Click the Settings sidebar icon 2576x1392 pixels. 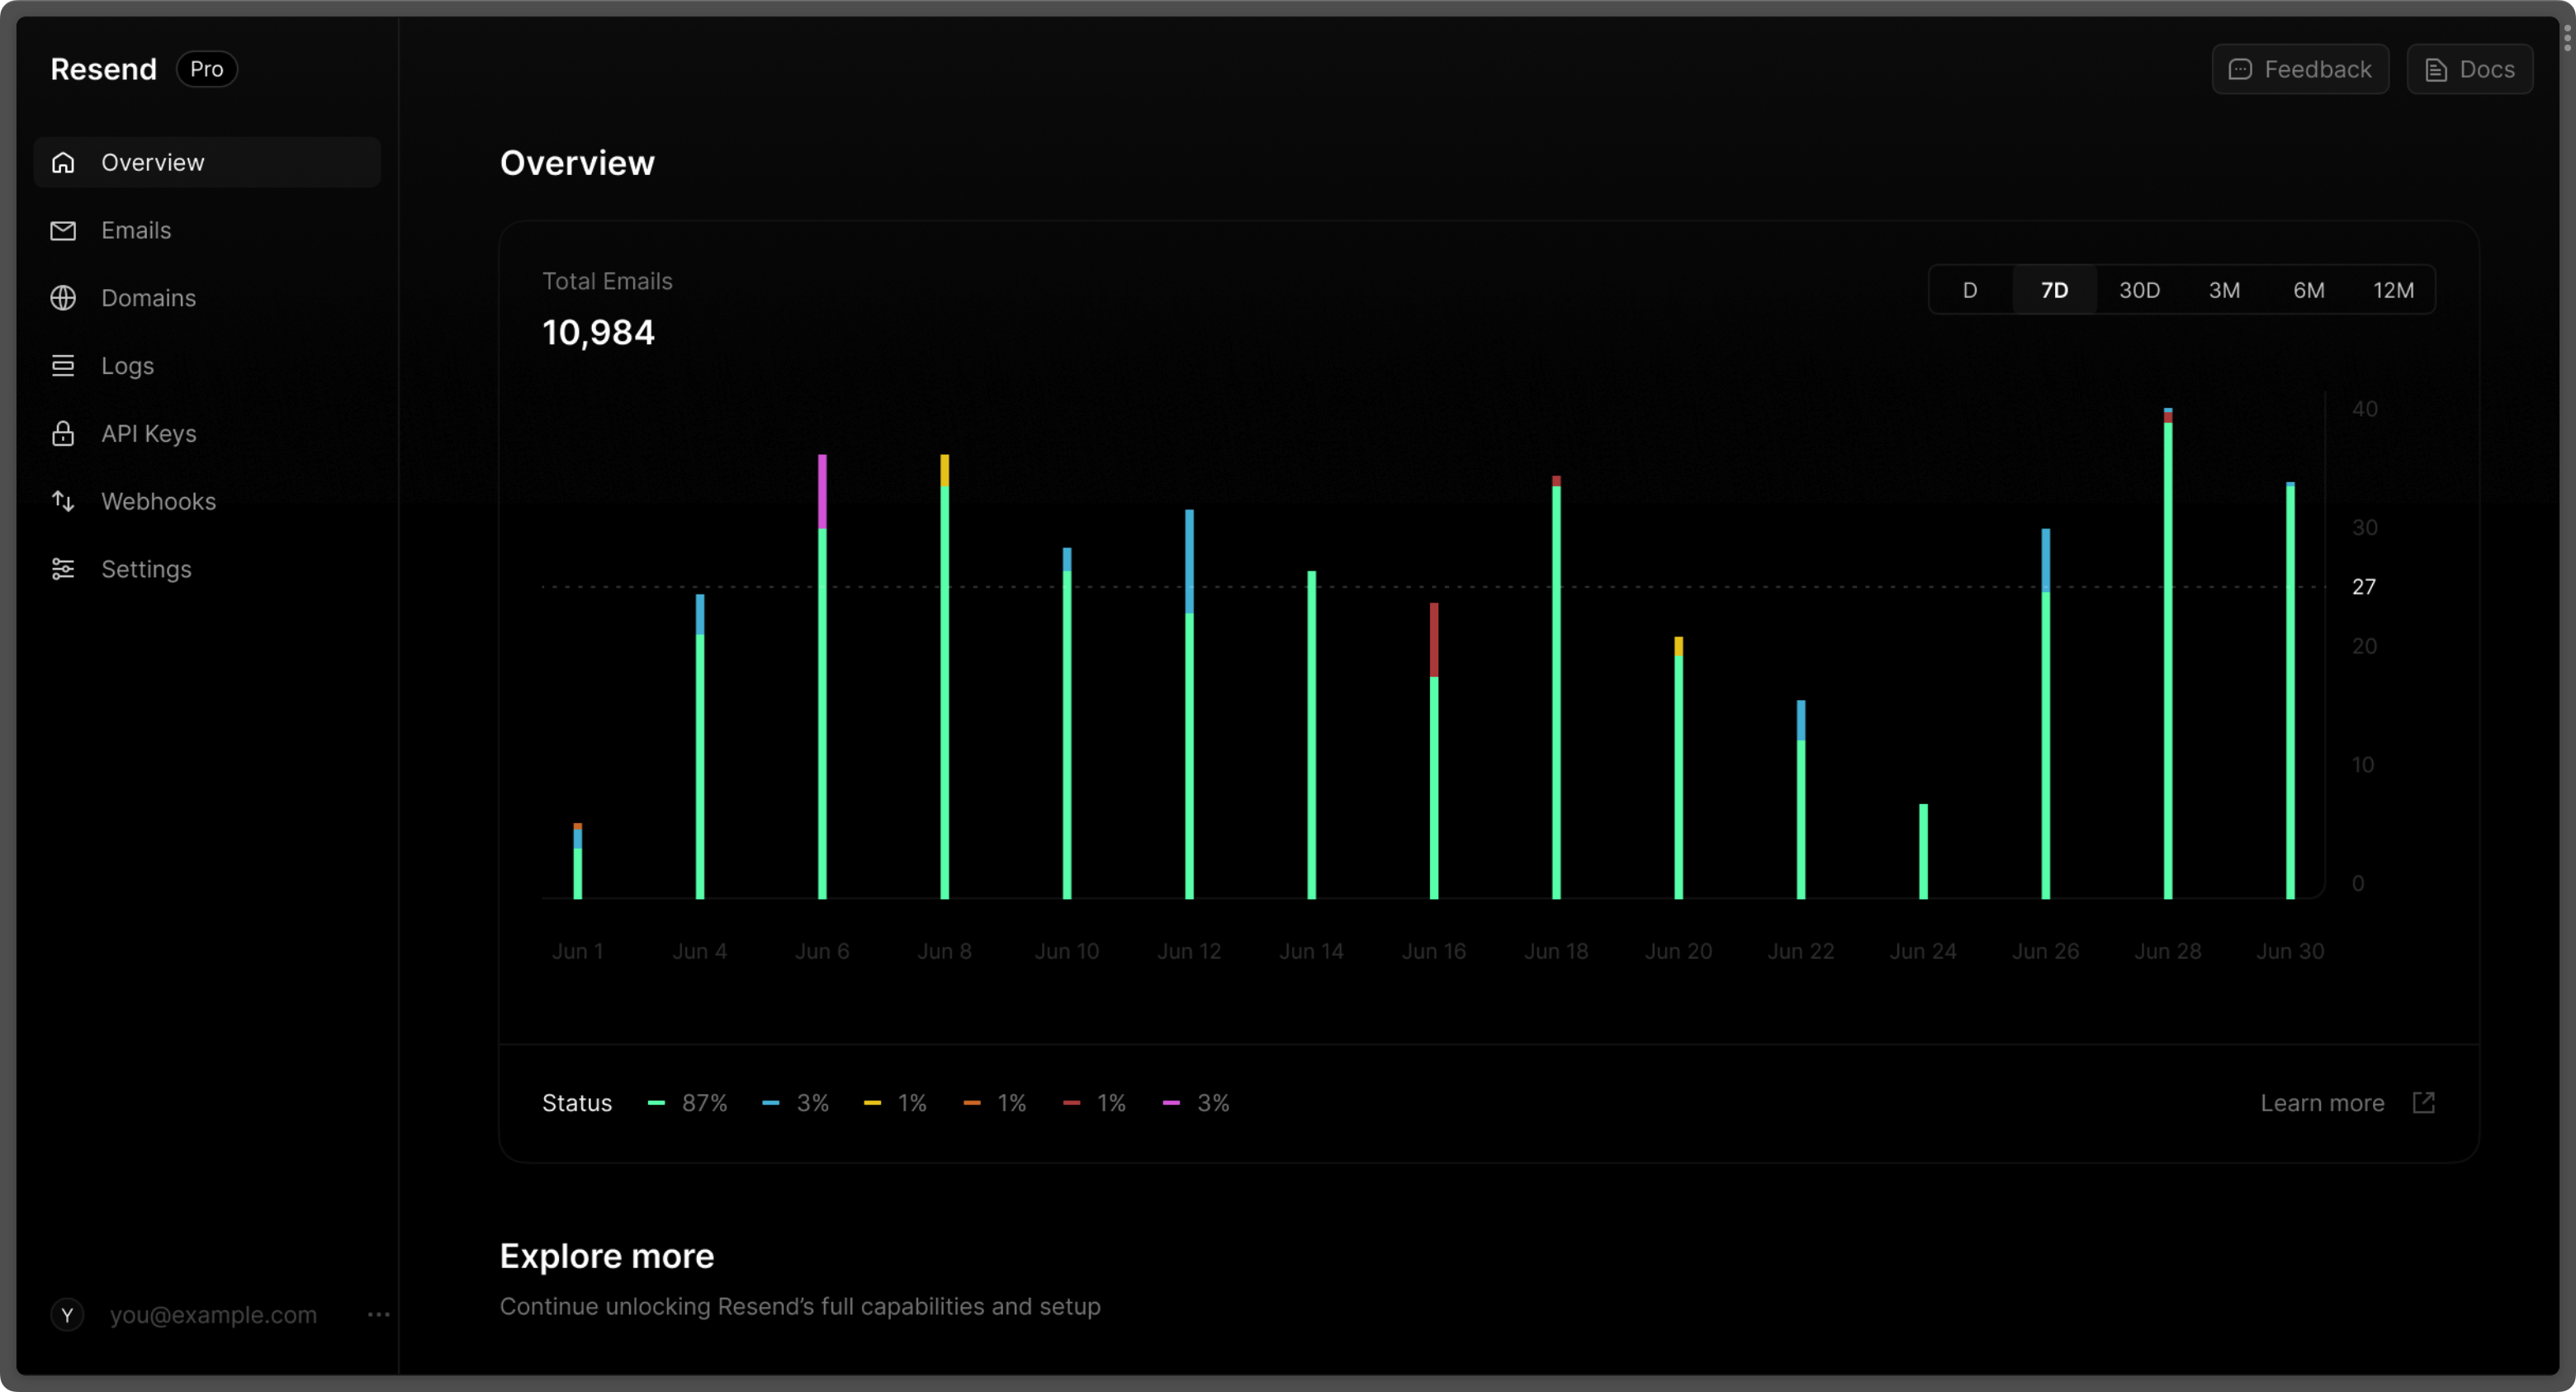point(64,569)
